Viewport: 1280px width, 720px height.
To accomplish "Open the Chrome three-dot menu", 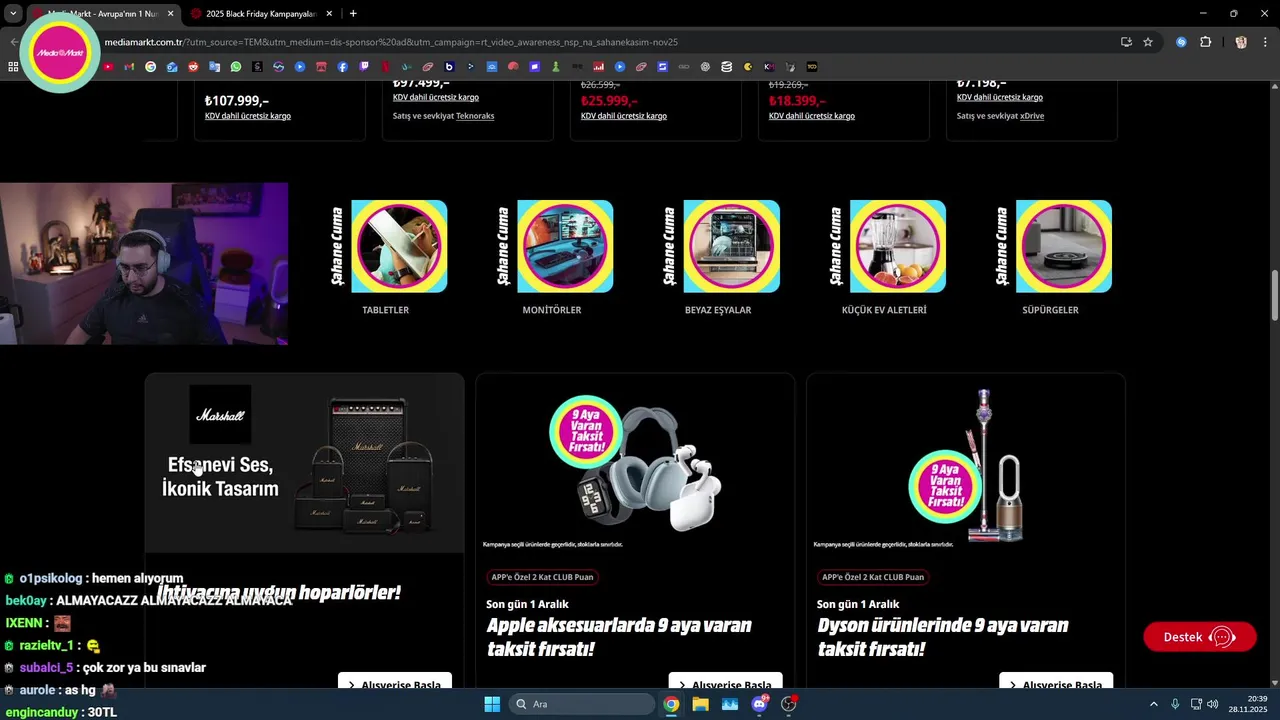I will click(x=1266, y=42).
